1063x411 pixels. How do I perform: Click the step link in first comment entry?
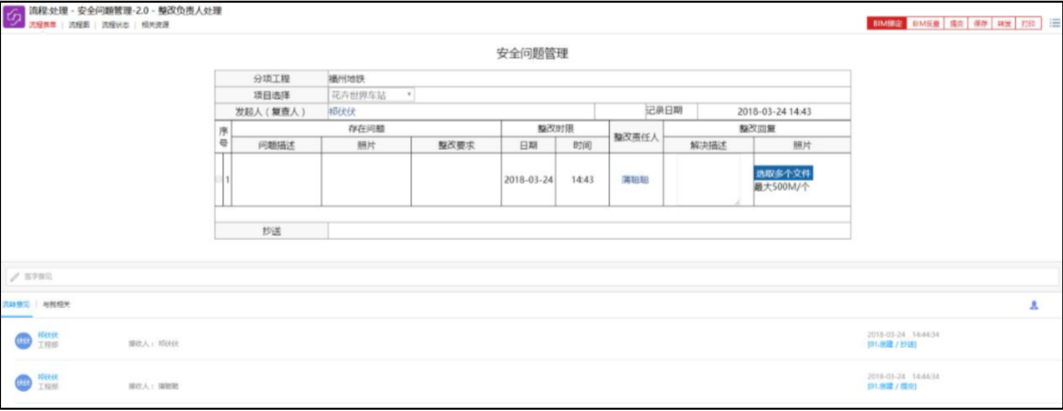(x=891, y=344)
